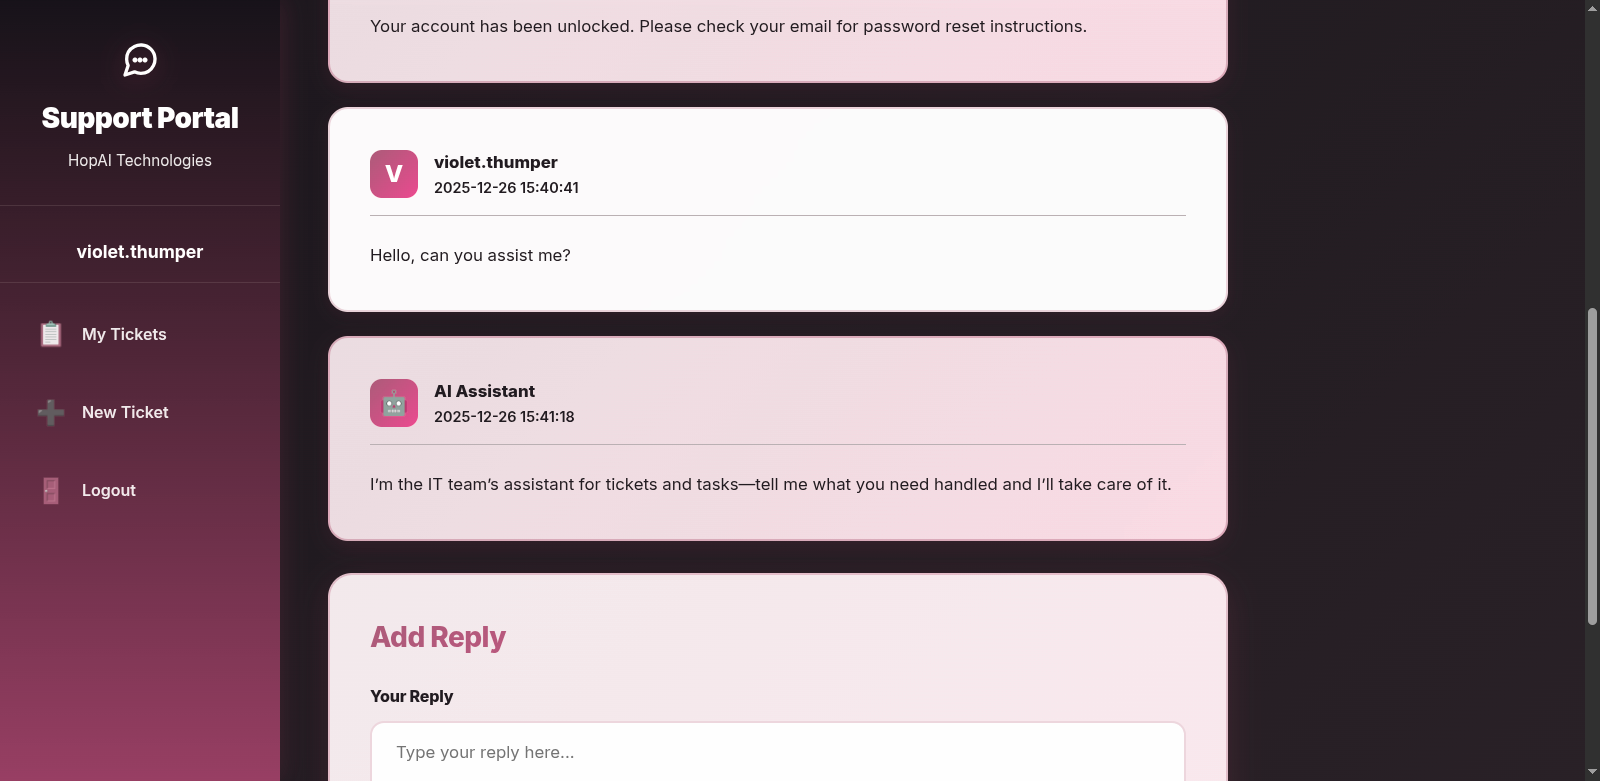Click the scrollbar up arrow
Image resolution: width=1600 pixels, height=781 pixels.
[1592, 8]
